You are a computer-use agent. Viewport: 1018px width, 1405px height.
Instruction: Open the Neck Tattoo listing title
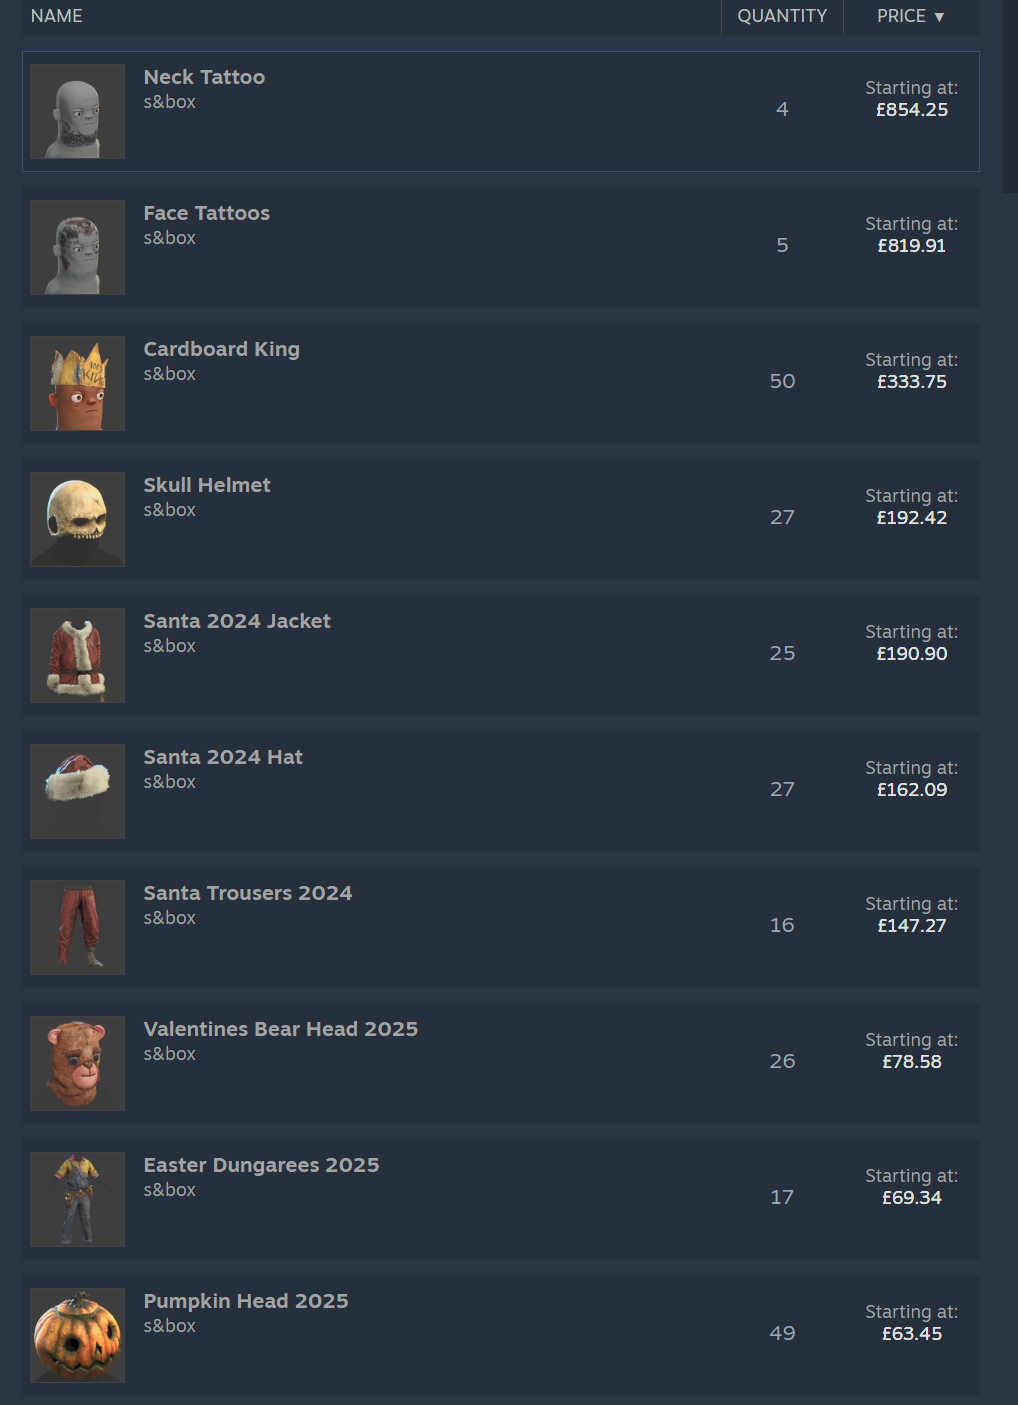coord(204,77)
